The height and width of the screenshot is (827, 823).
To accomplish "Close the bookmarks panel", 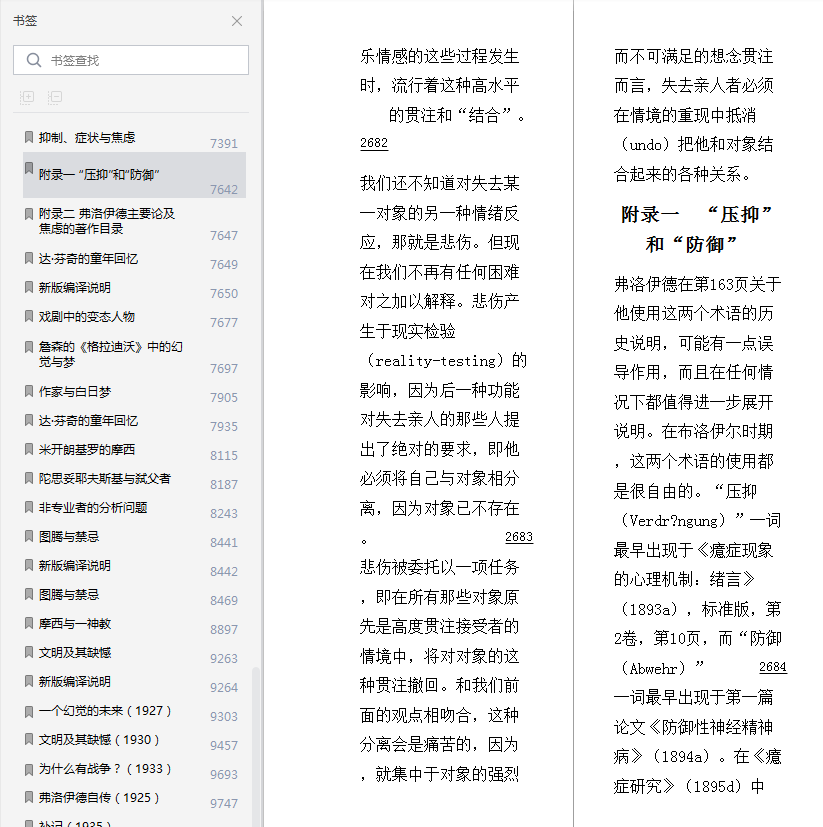I will pyautogui.click(x=237, y=21).
